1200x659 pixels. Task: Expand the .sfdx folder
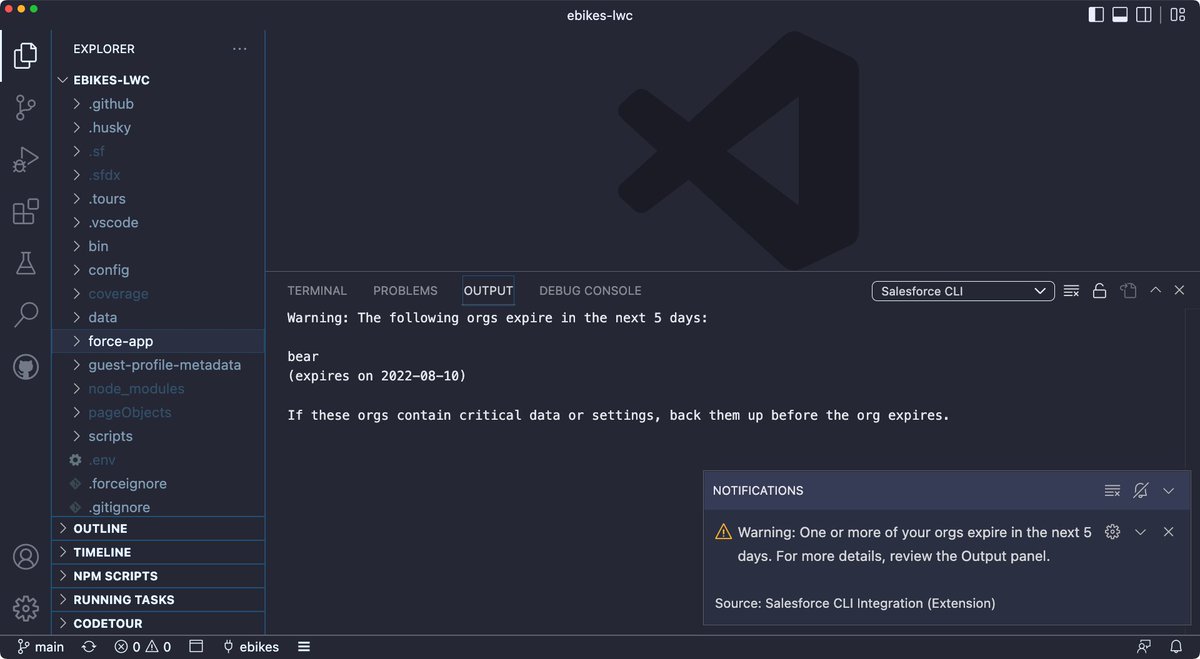coord(158,175)
